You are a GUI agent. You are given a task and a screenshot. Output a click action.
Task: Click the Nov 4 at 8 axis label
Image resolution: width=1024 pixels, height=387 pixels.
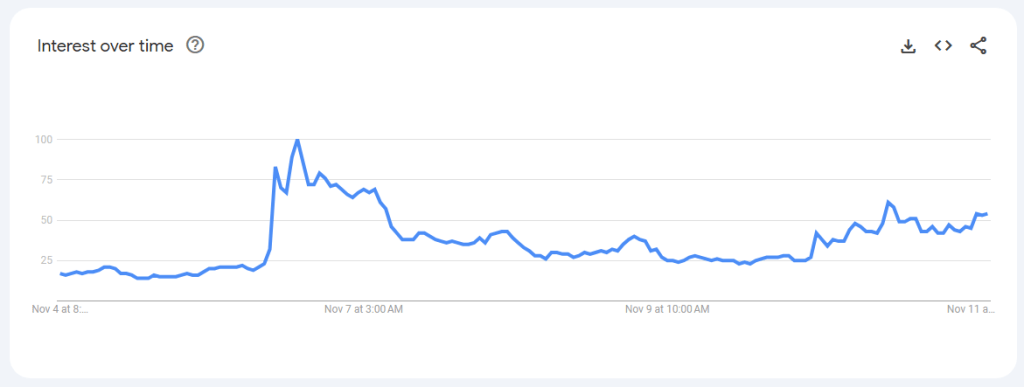(x=60, y=309)
